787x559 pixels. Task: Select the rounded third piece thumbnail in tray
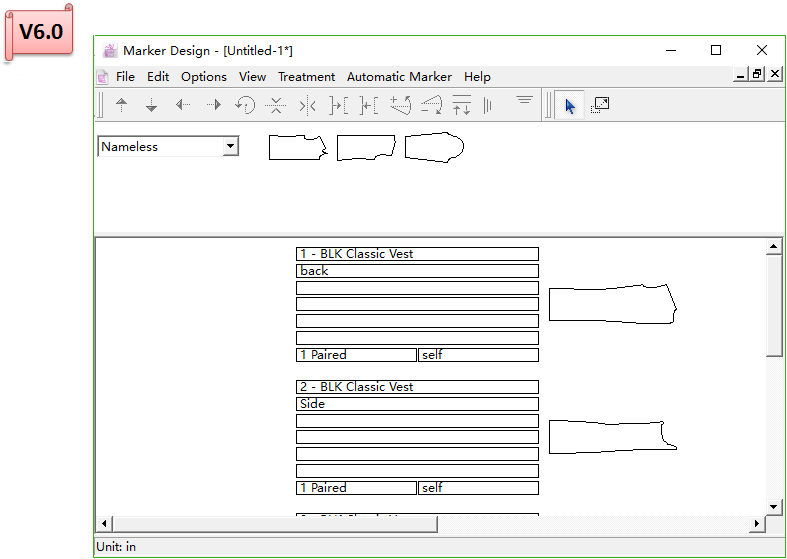tap(434, 148)
